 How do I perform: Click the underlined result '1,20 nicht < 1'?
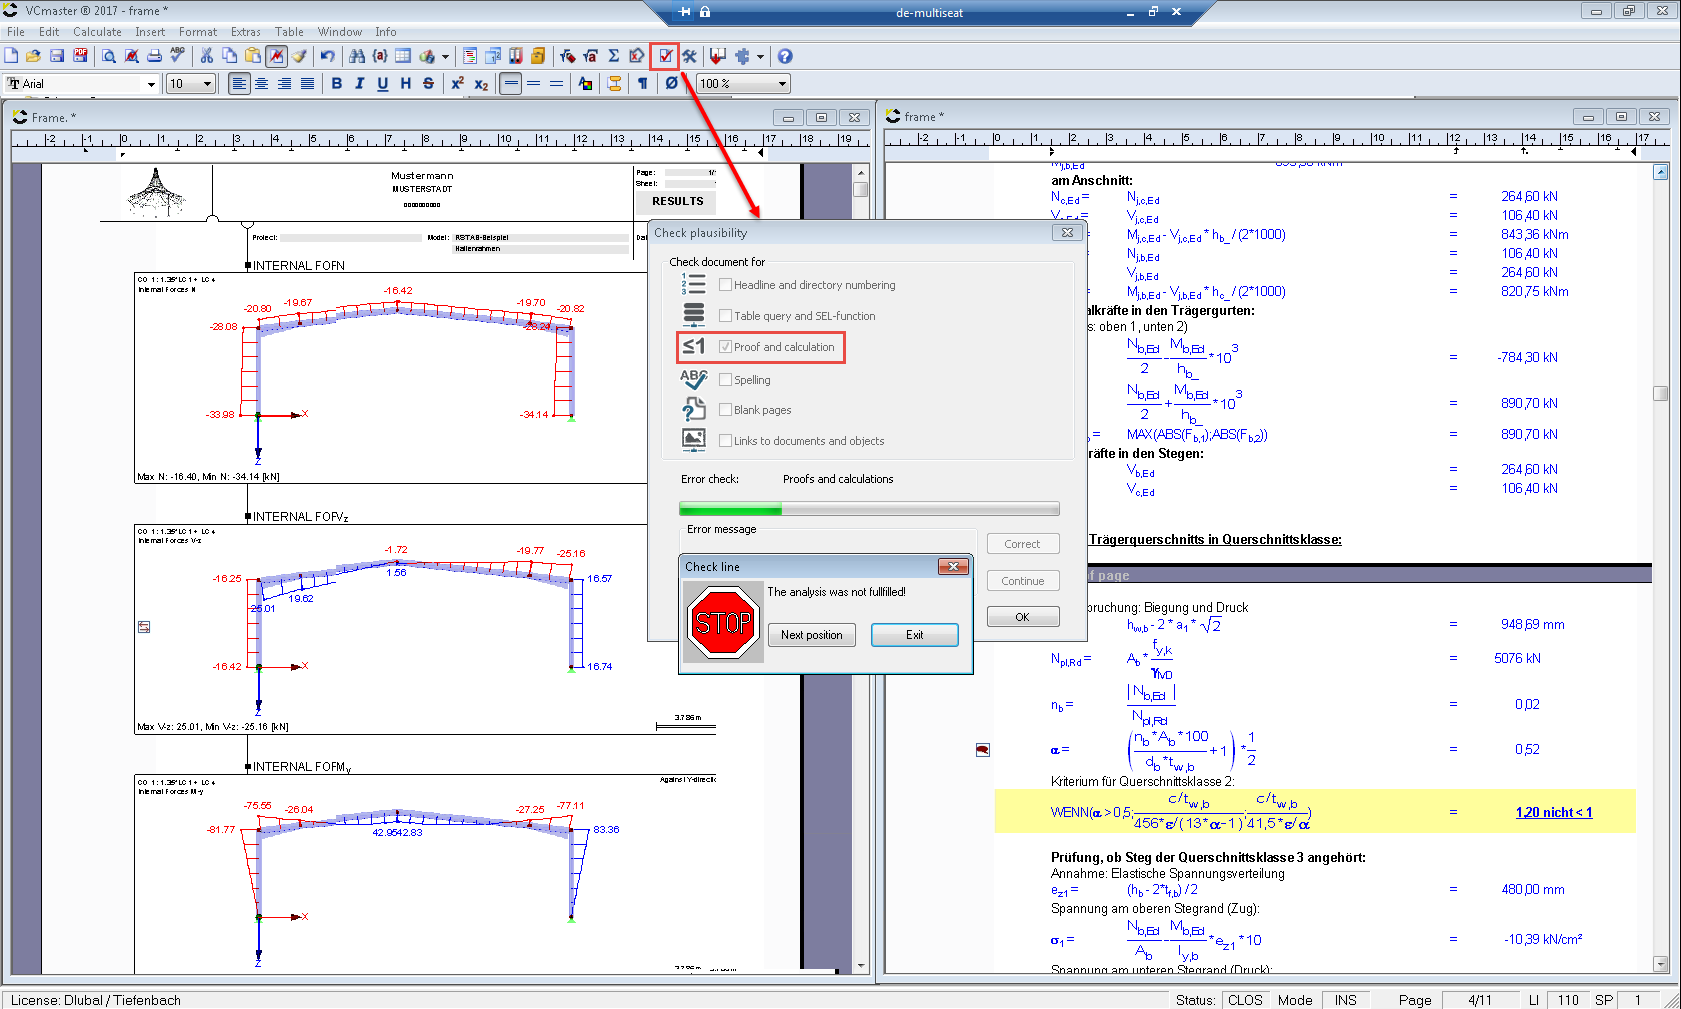pos(1554,812)
